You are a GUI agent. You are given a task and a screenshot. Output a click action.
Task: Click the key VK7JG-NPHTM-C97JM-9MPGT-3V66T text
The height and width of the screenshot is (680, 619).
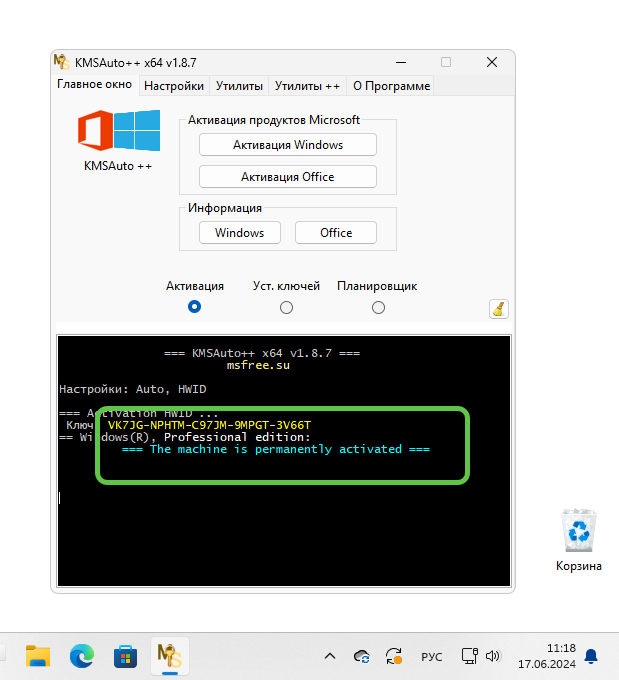click(x=209, y=425)
